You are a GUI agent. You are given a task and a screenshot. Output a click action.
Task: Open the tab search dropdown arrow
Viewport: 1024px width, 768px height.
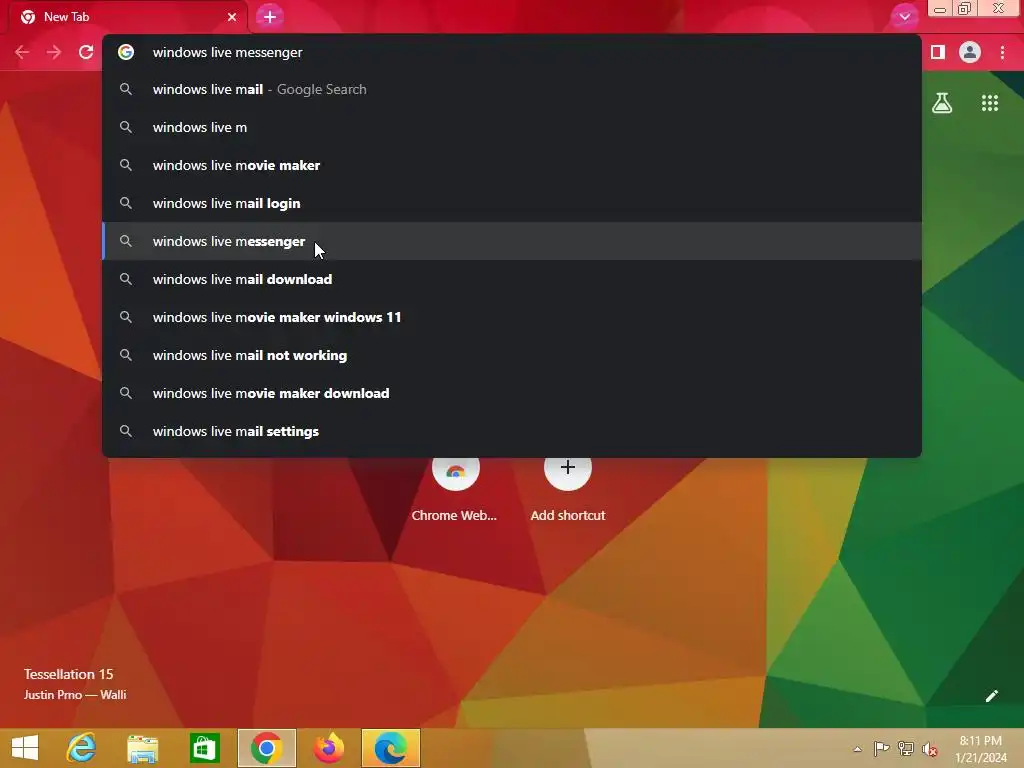(904, 16)
